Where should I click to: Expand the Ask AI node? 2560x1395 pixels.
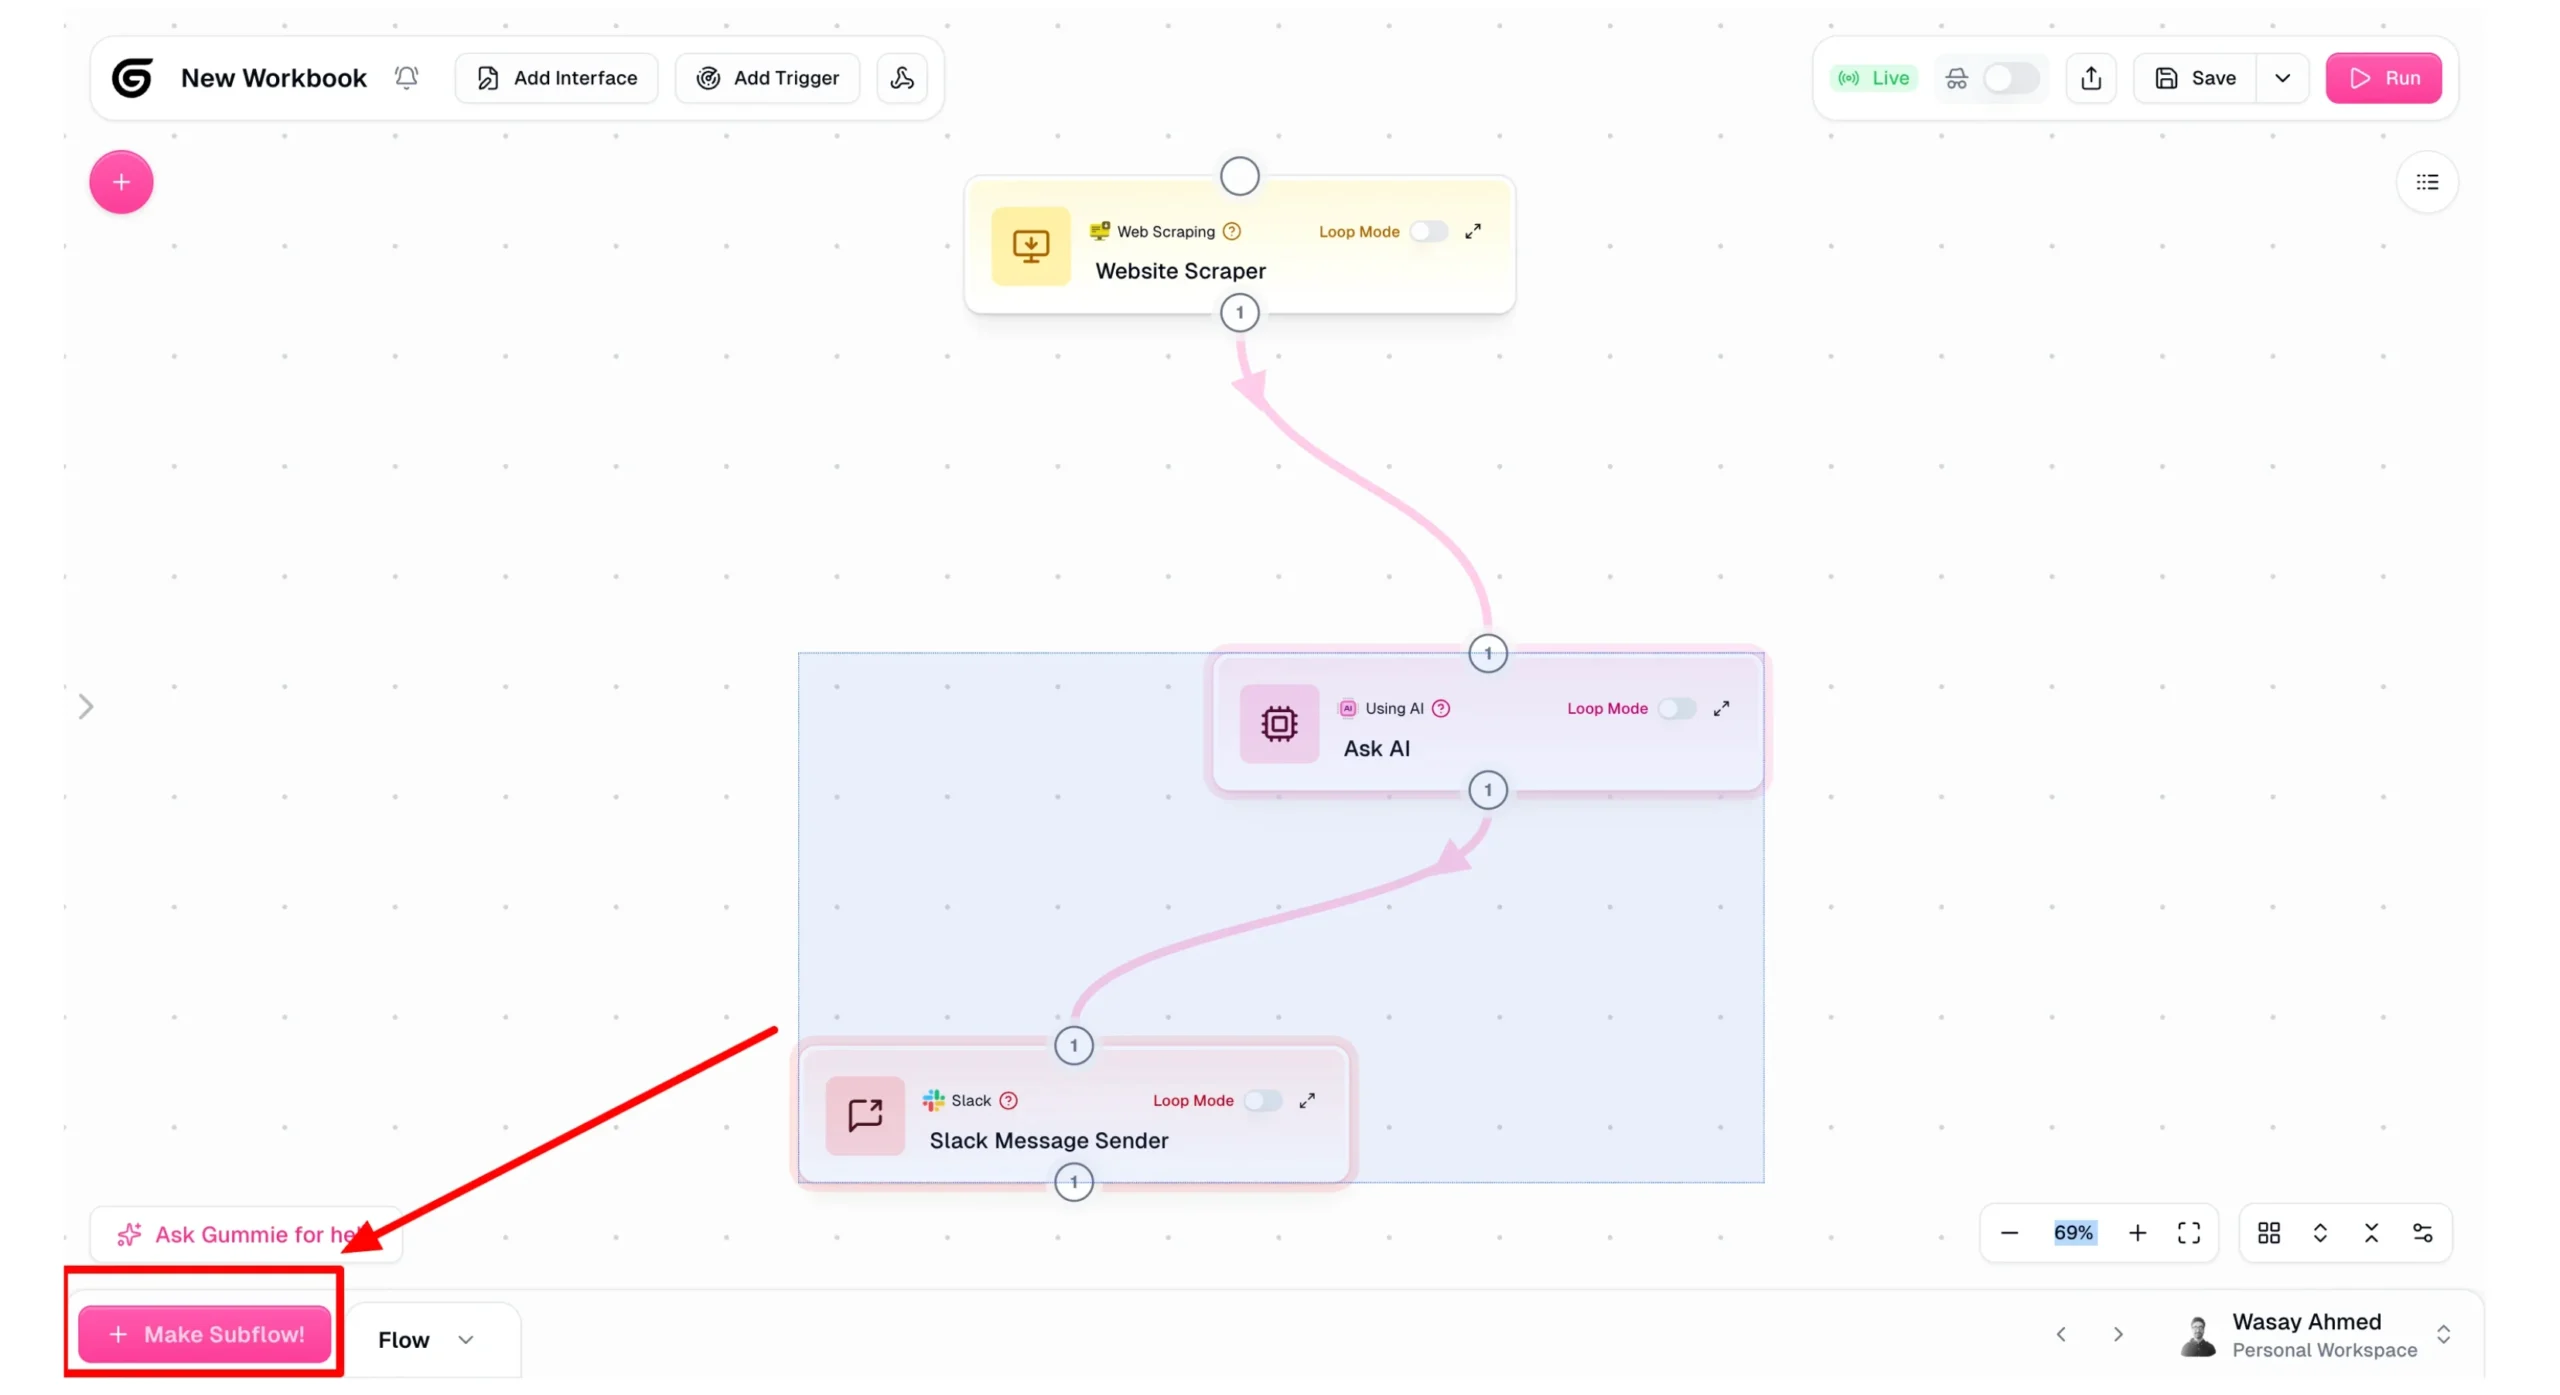pyautogui.click(x=1721, y=708)
